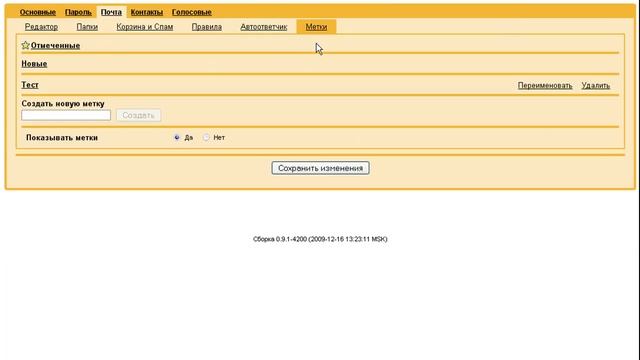The height and width of the screenshot is (360, 640).
Task: Open the Отмеченные label
Action: (56, 46)
